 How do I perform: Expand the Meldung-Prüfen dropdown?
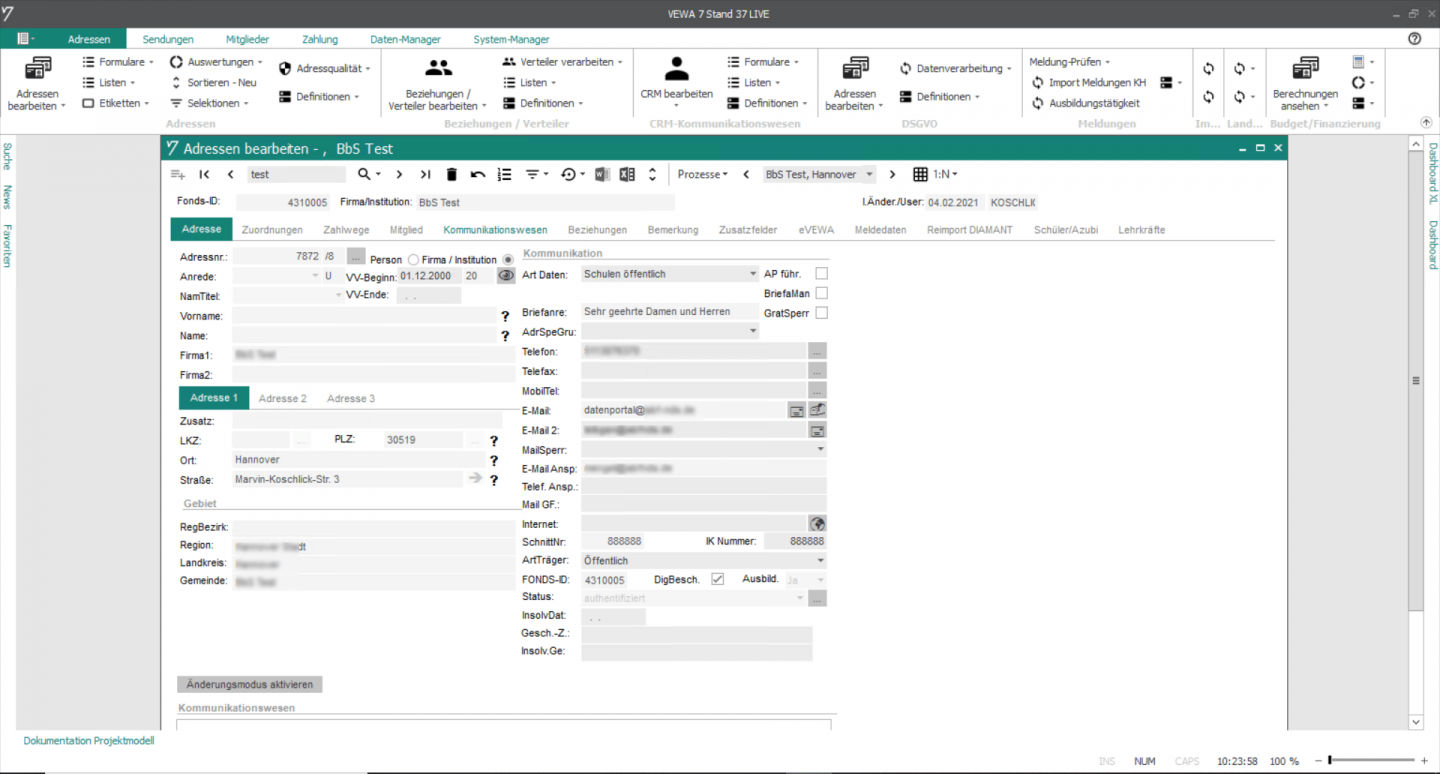pos(1070,62)
